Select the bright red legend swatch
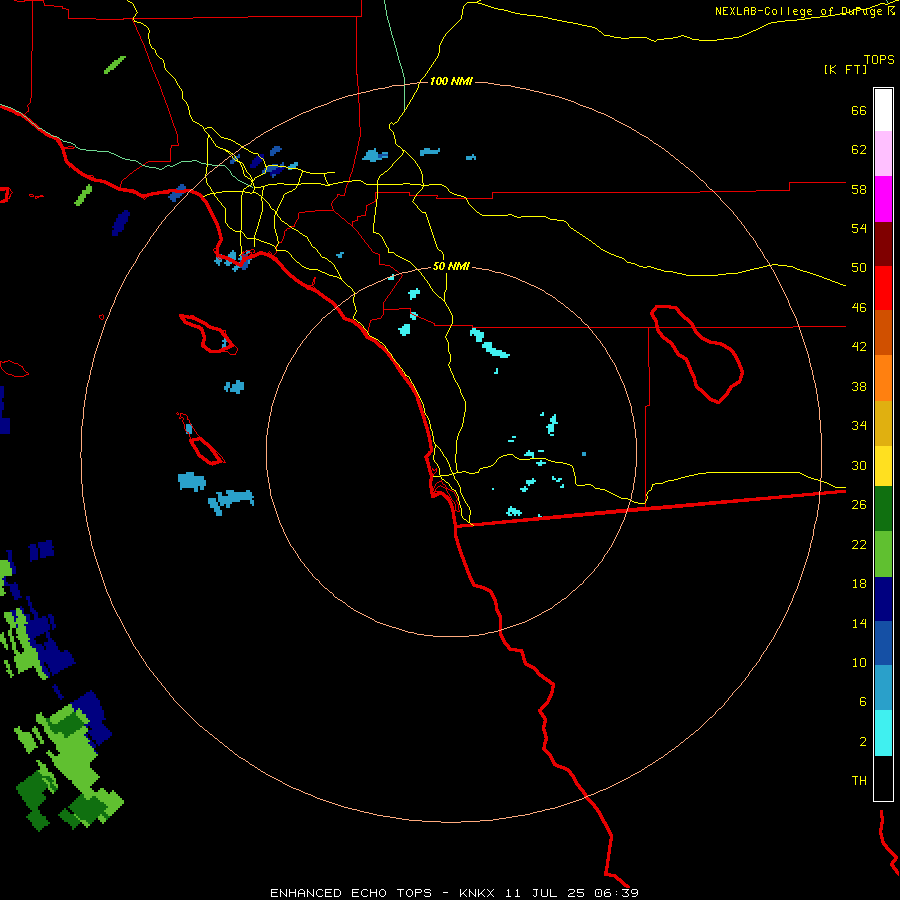The width and height of the screenshot is (900, 900). [x=883, y=288]
